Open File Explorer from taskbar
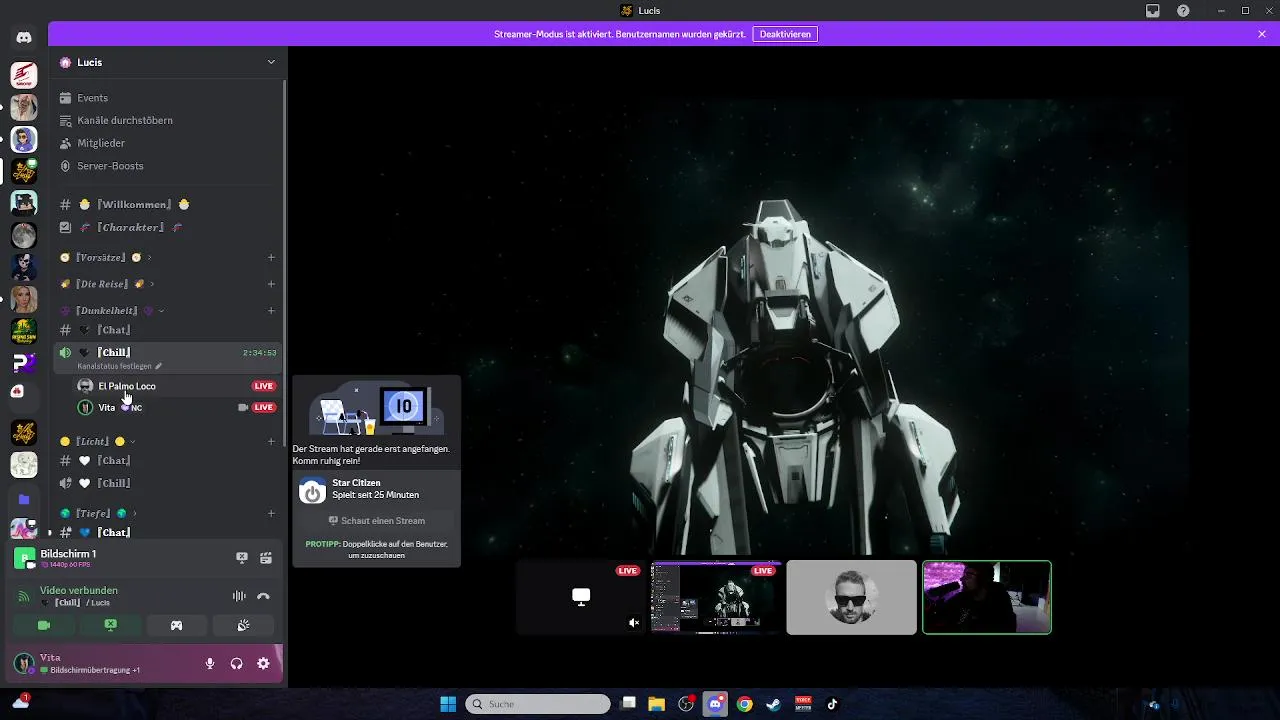The image size is (1280, 720). pos(657,704)
